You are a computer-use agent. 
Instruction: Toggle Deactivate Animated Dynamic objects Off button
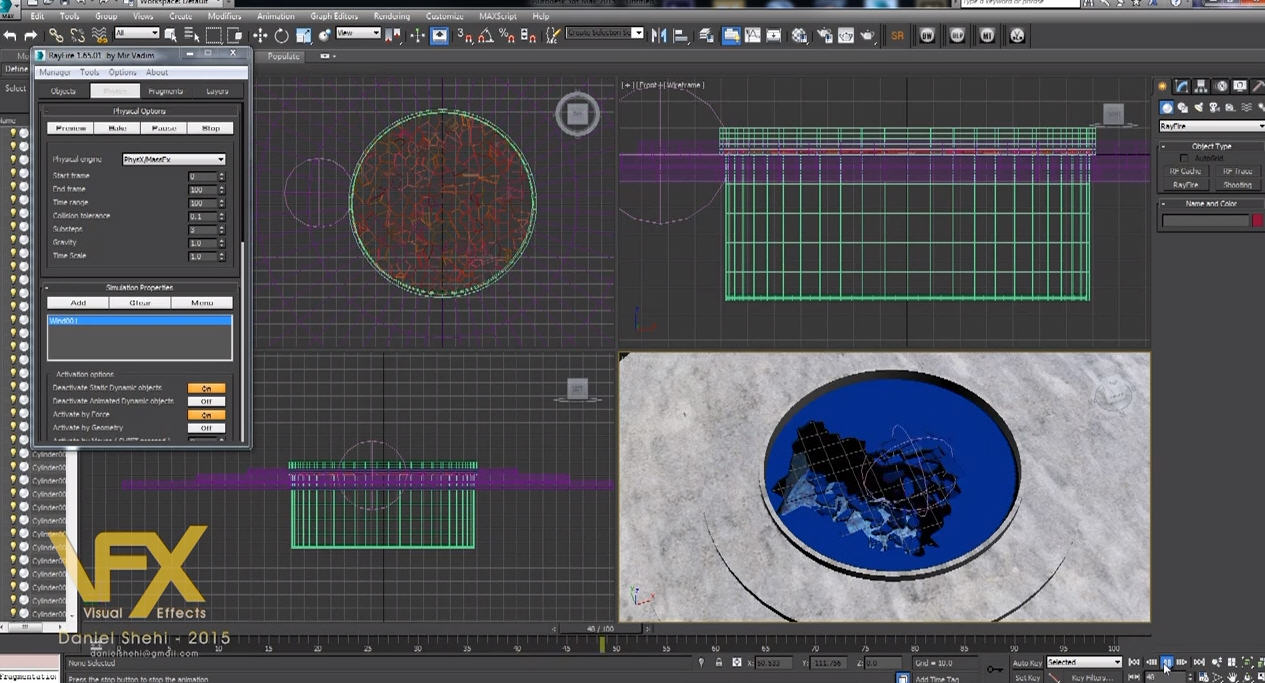206,401
